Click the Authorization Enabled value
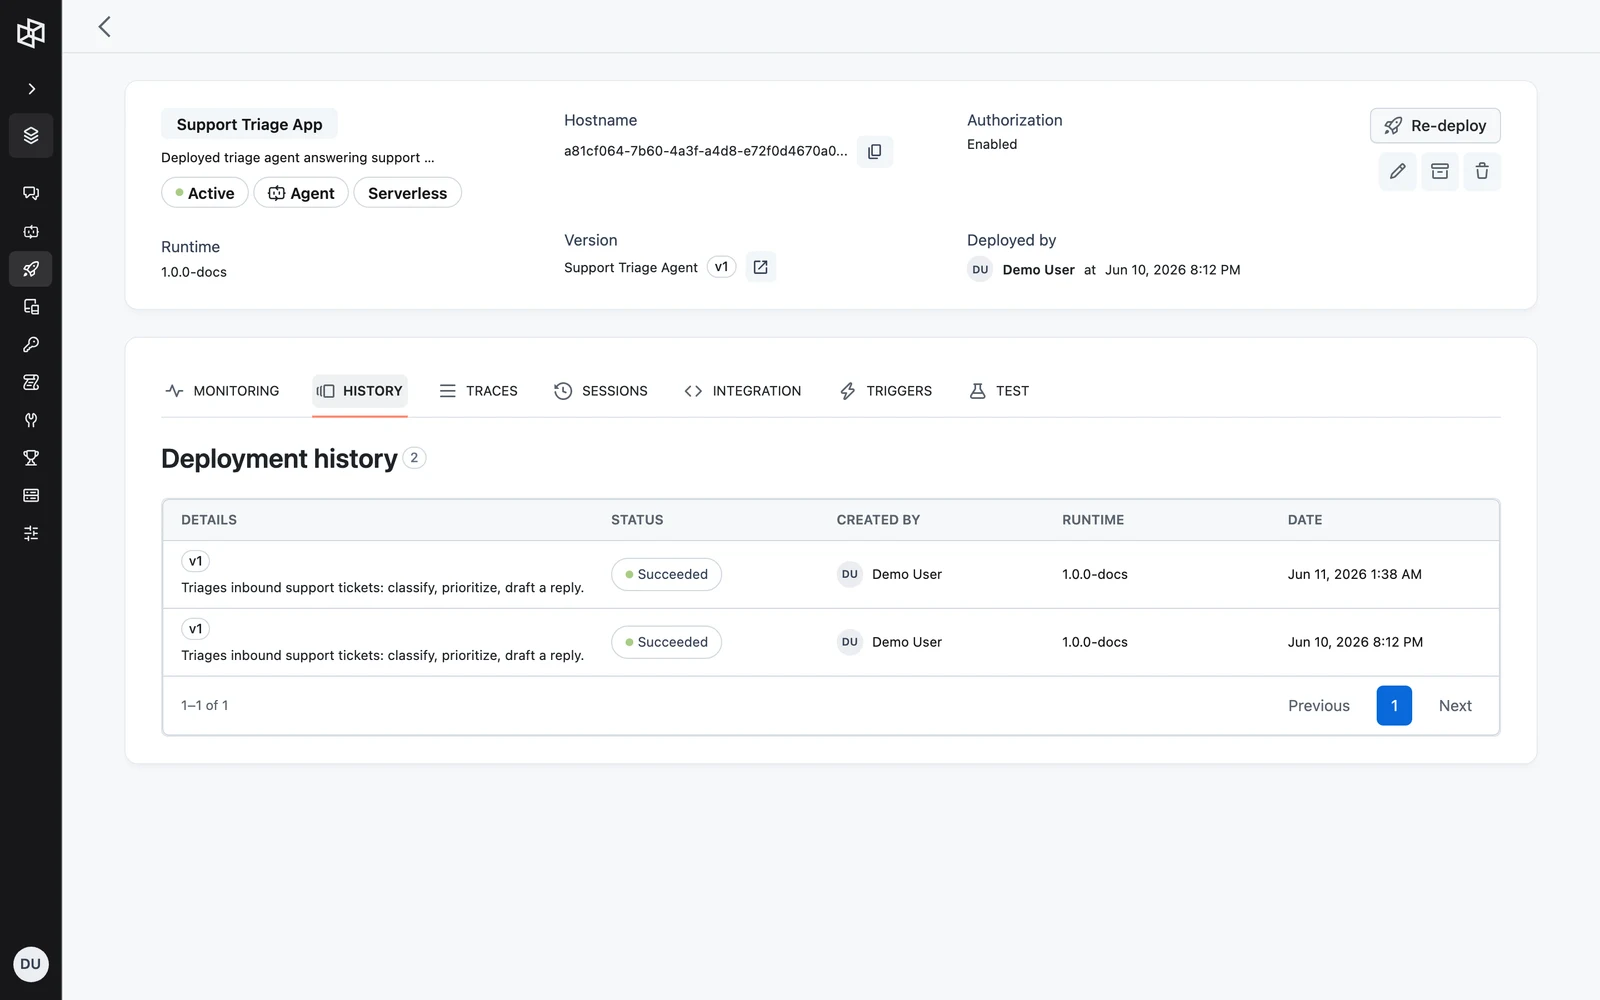1600x1000 pixels. click(x=992, y=144)
